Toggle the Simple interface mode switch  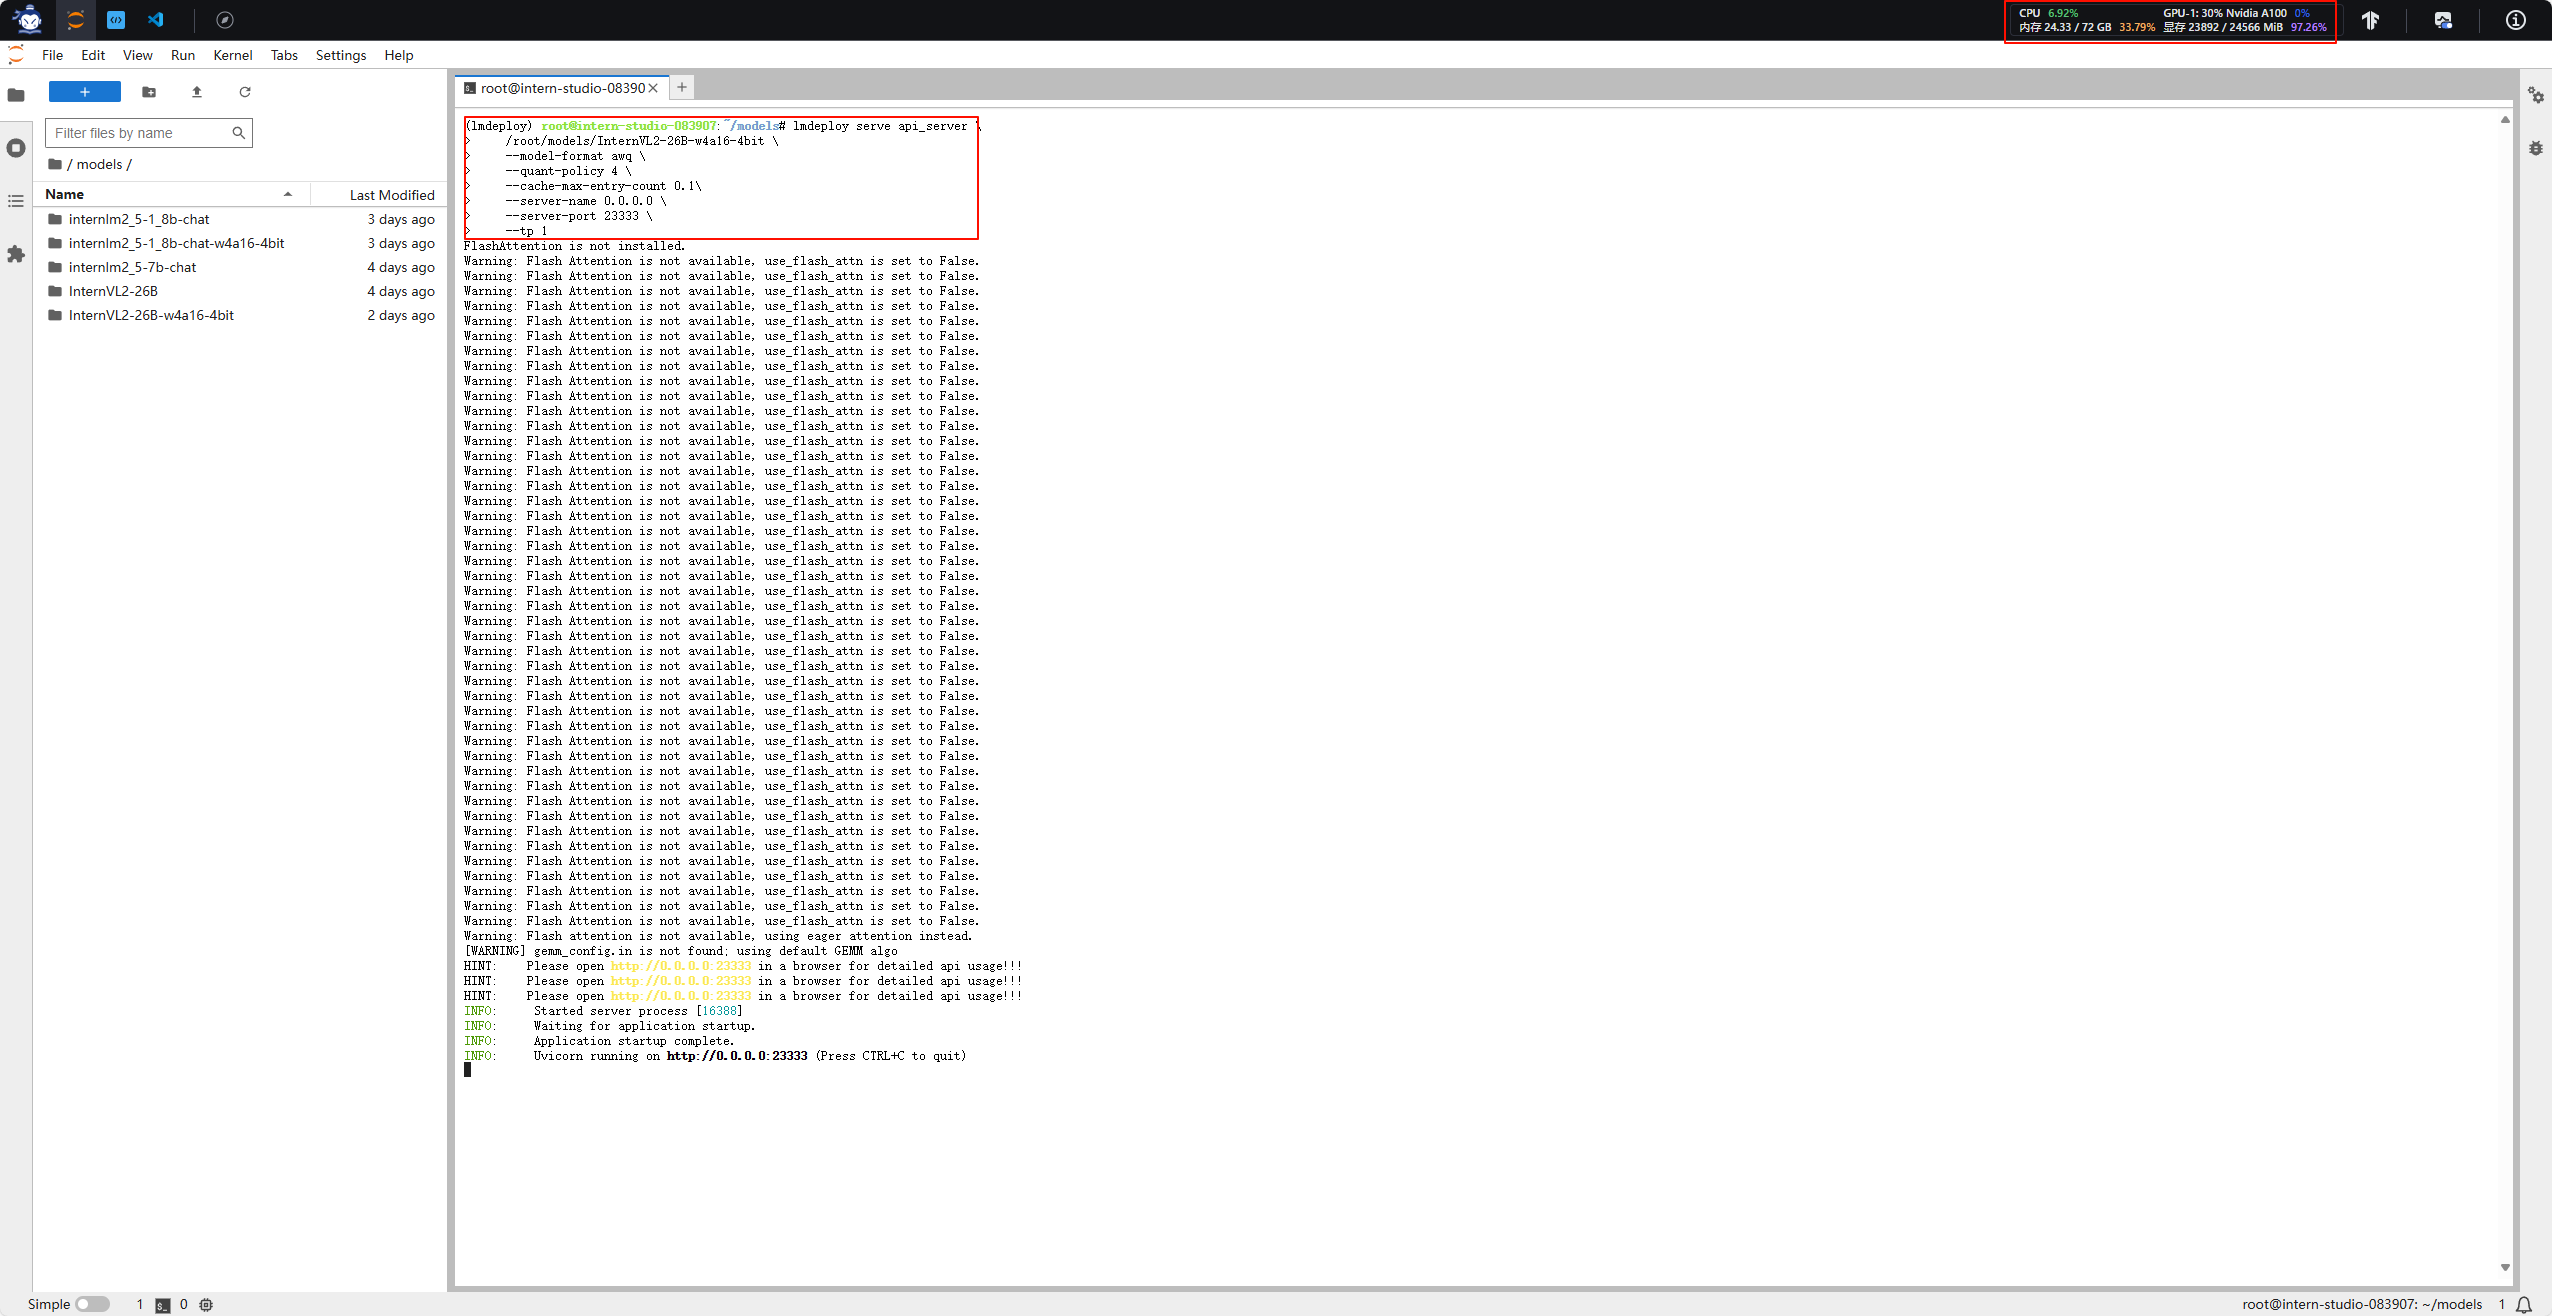click(x=92, y=1304)
